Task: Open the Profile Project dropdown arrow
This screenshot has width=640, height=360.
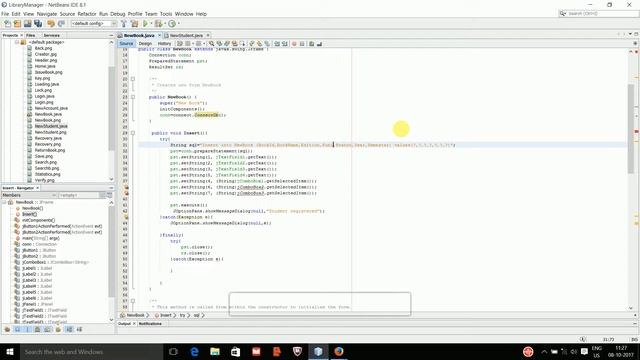Action: point(178,24)
